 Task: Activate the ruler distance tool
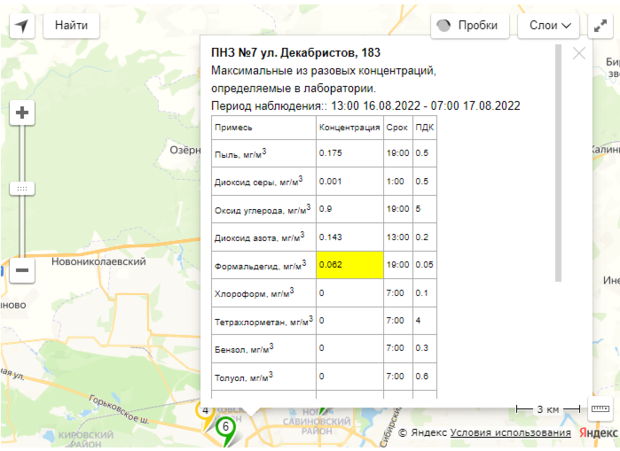pyautogui.click(x=601, y=409)
